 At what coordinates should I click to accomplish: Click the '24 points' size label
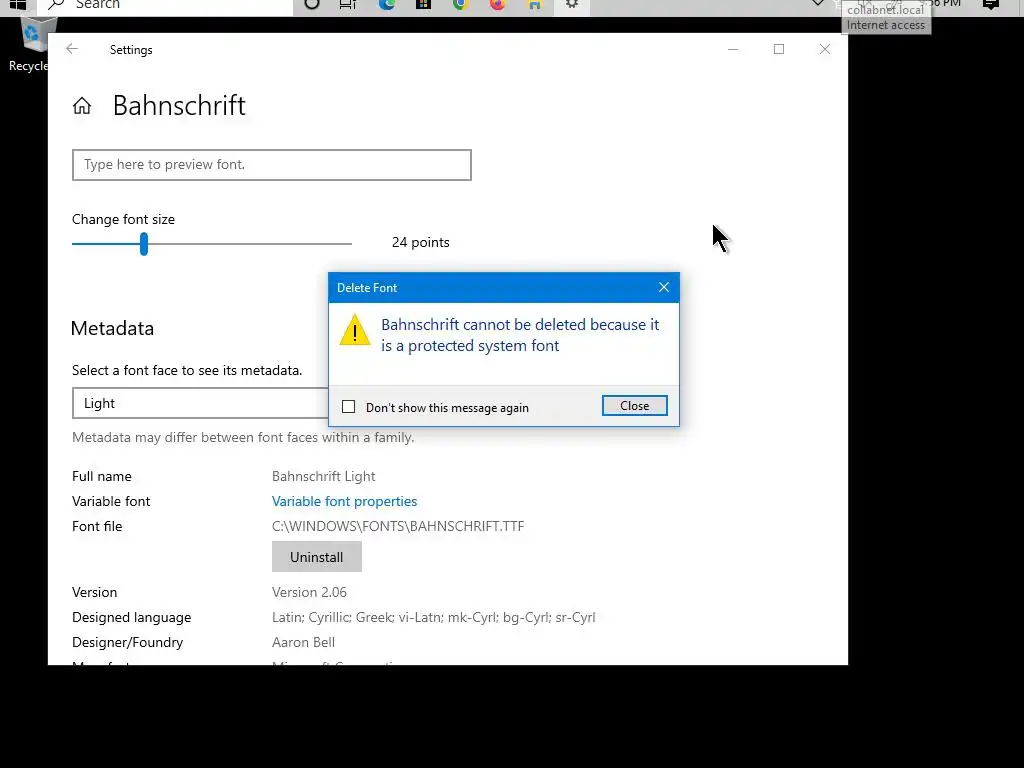[421, 242]
